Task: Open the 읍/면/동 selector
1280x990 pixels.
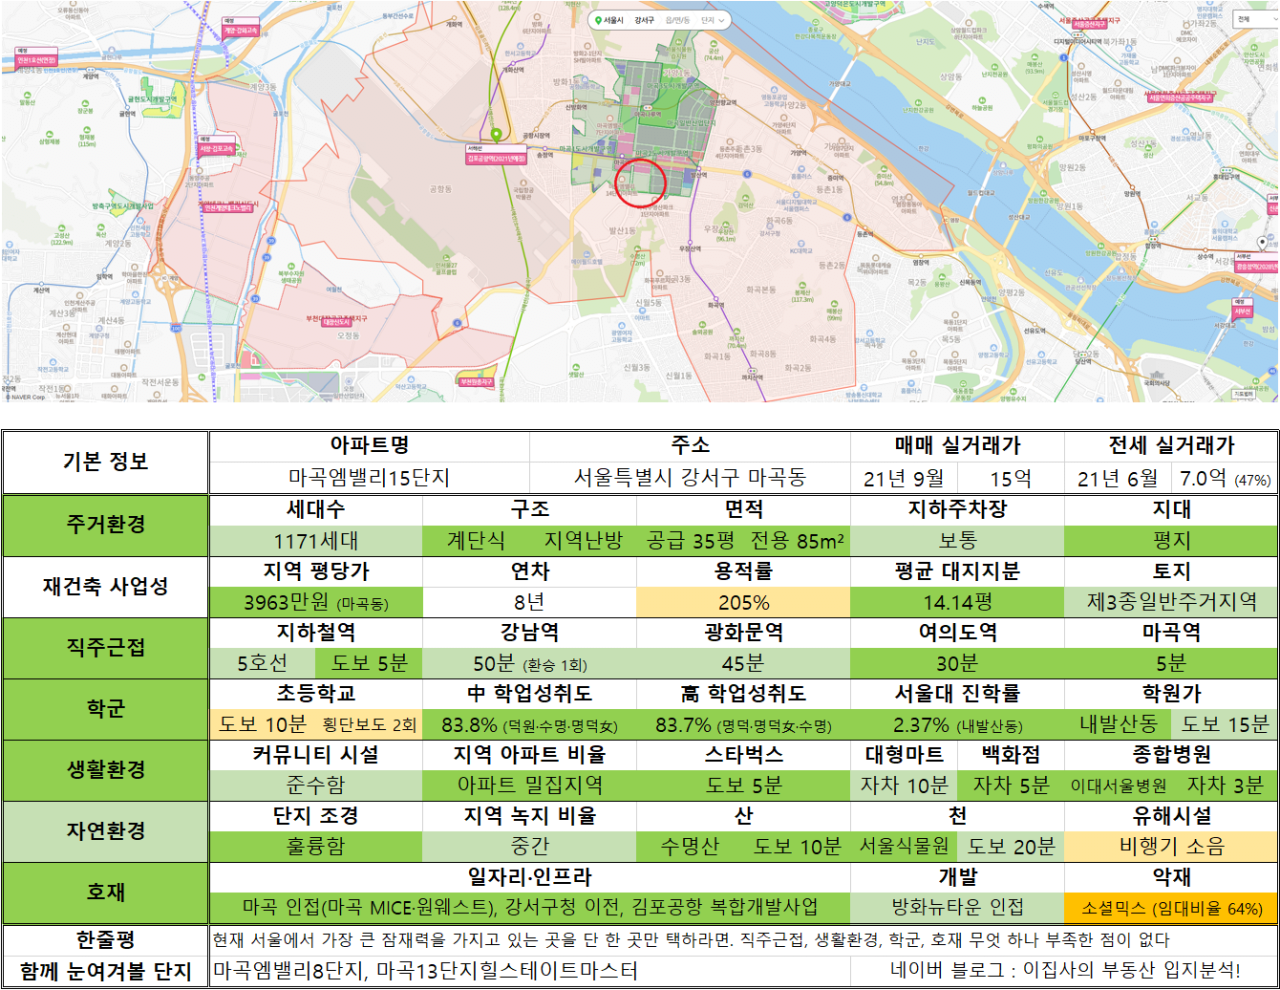Action: tap(677, 20)
